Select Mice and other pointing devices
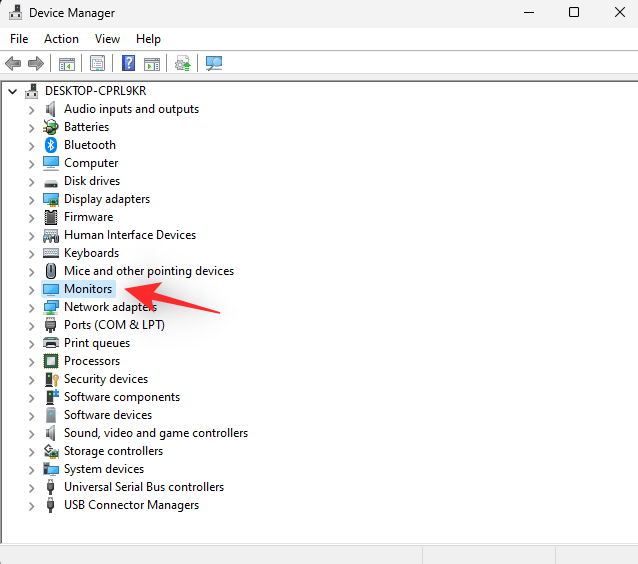 pyautogui.click(x=149, y=271)
